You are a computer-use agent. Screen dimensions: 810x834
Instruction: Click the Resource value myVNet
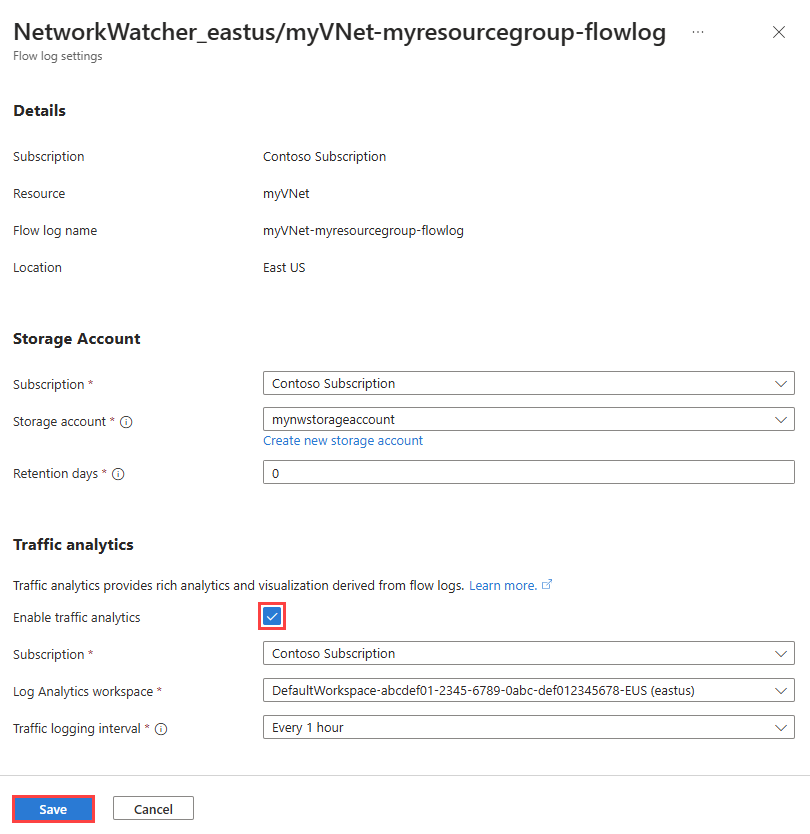286,194
